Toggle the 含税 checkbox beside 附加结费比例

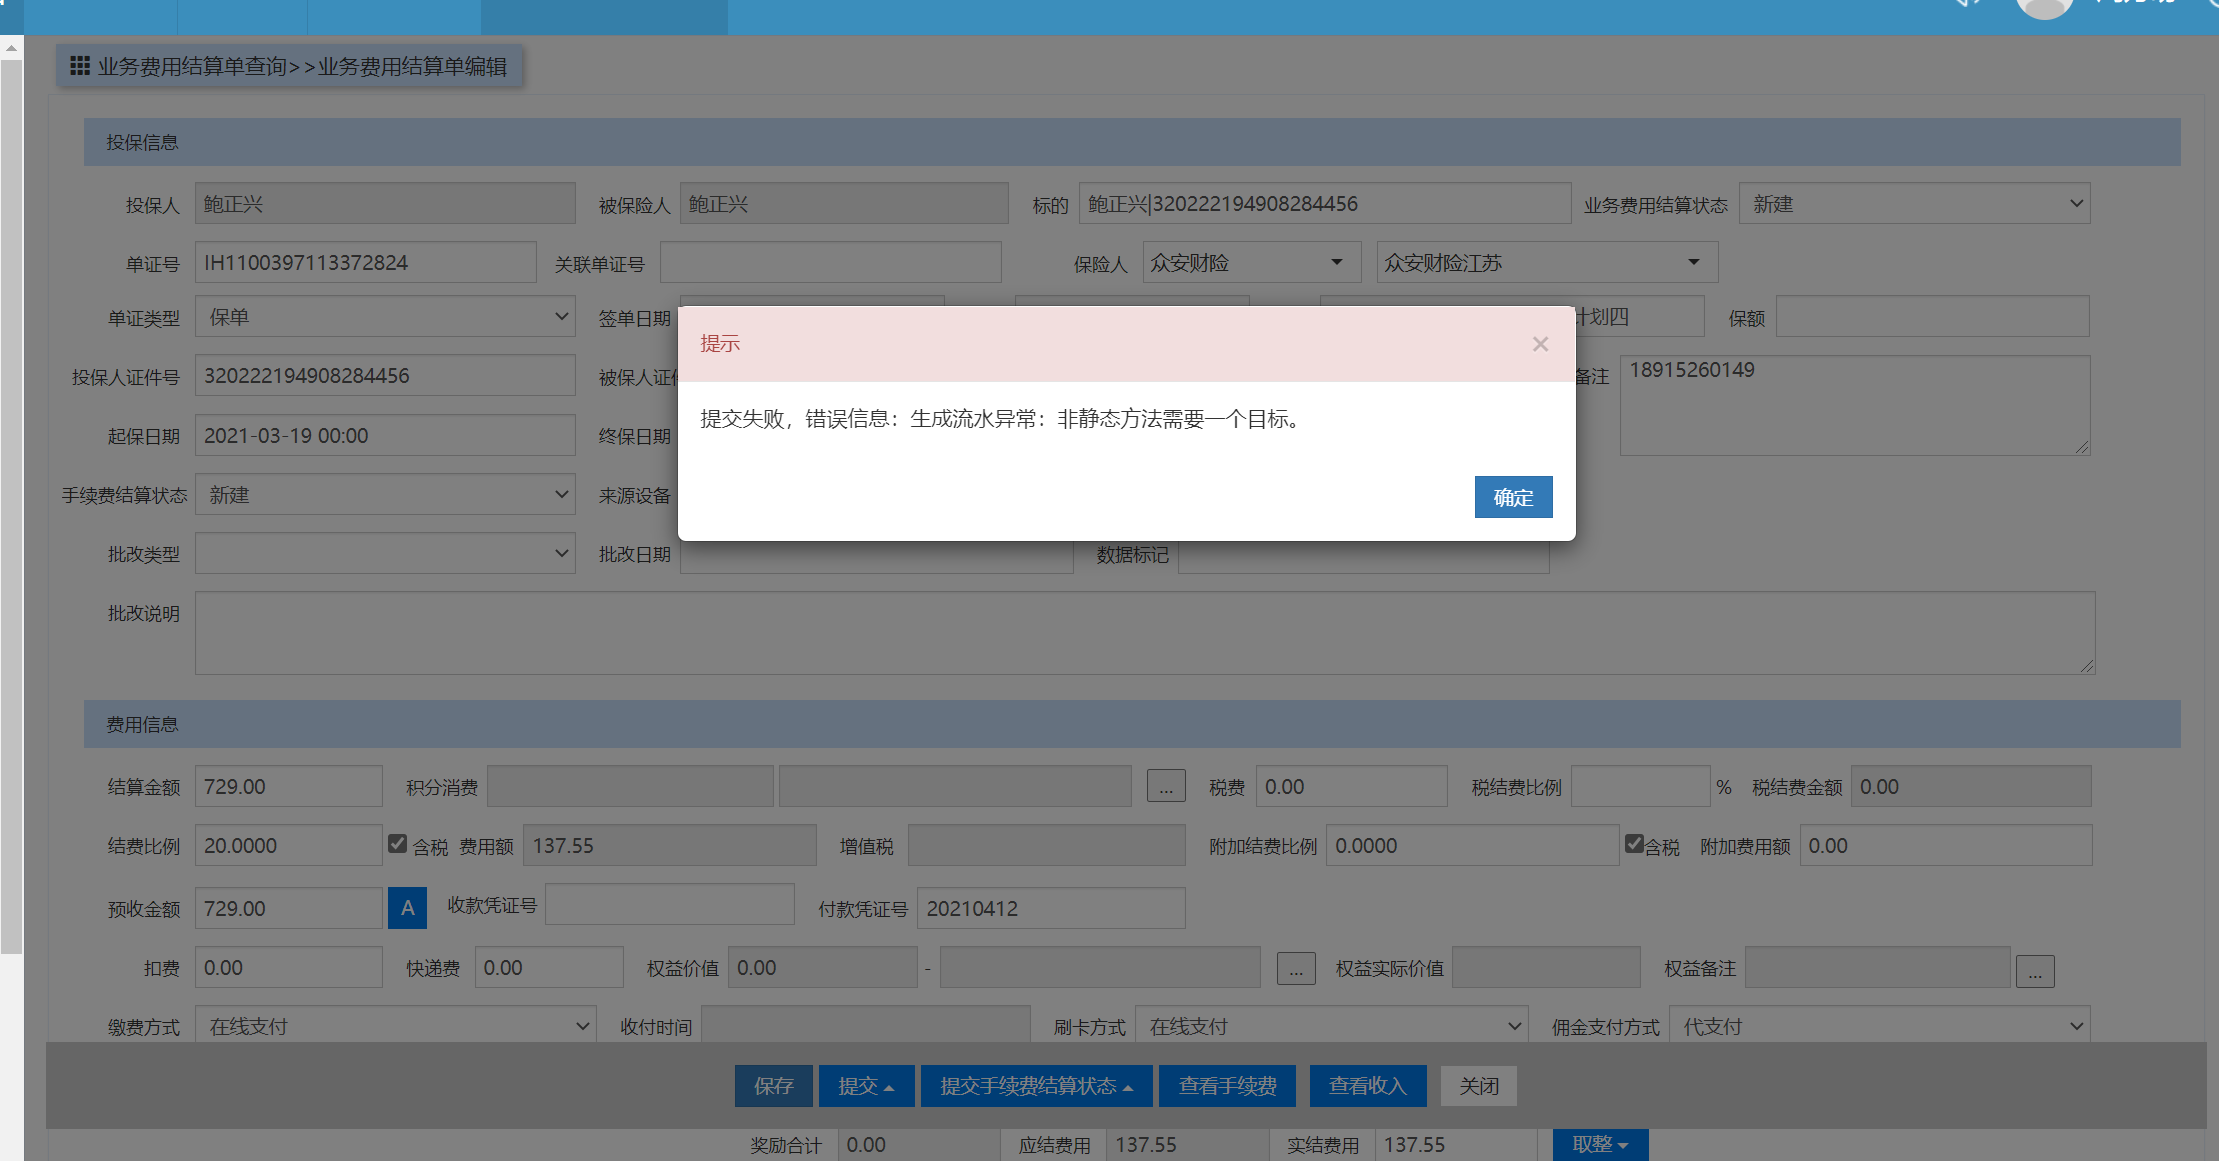1634,844
